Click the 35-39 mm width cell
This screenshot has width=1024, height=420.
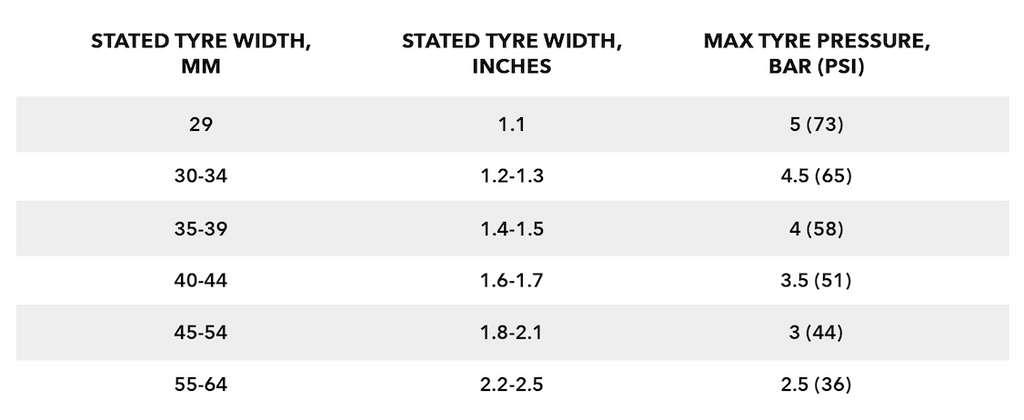200,229
